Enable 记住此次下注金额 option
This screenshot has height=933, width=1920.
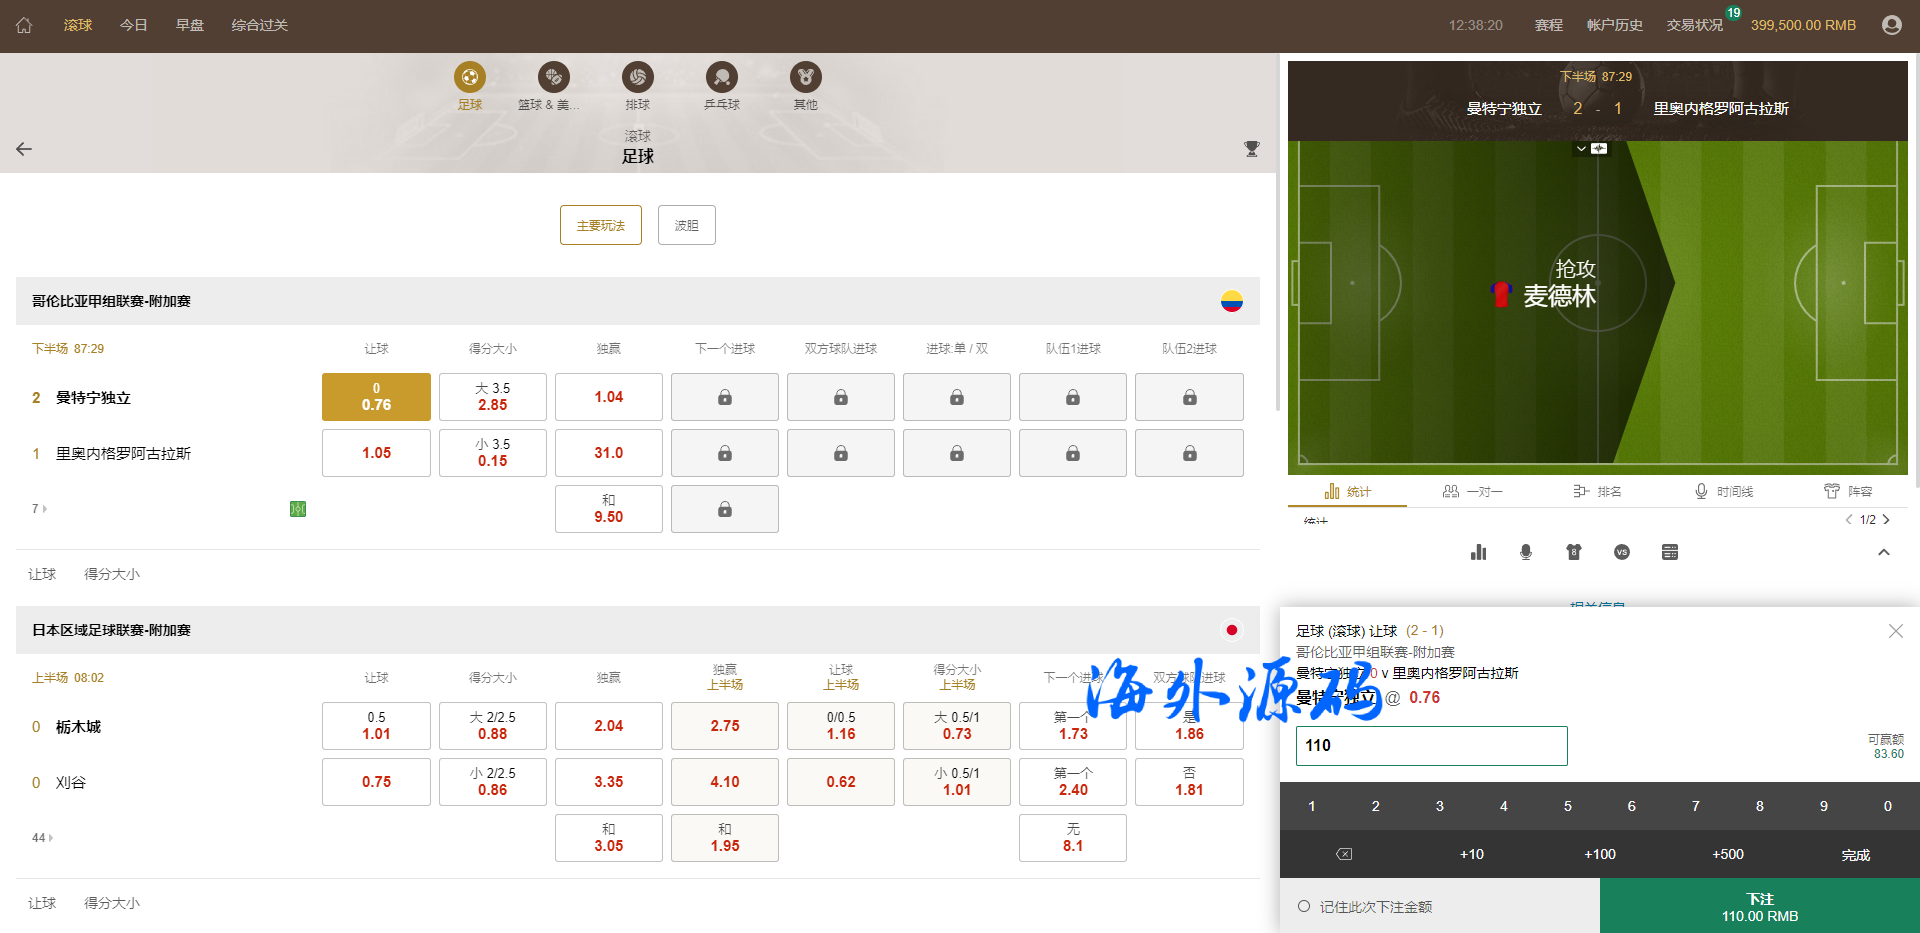click(x=1304, y=907)
